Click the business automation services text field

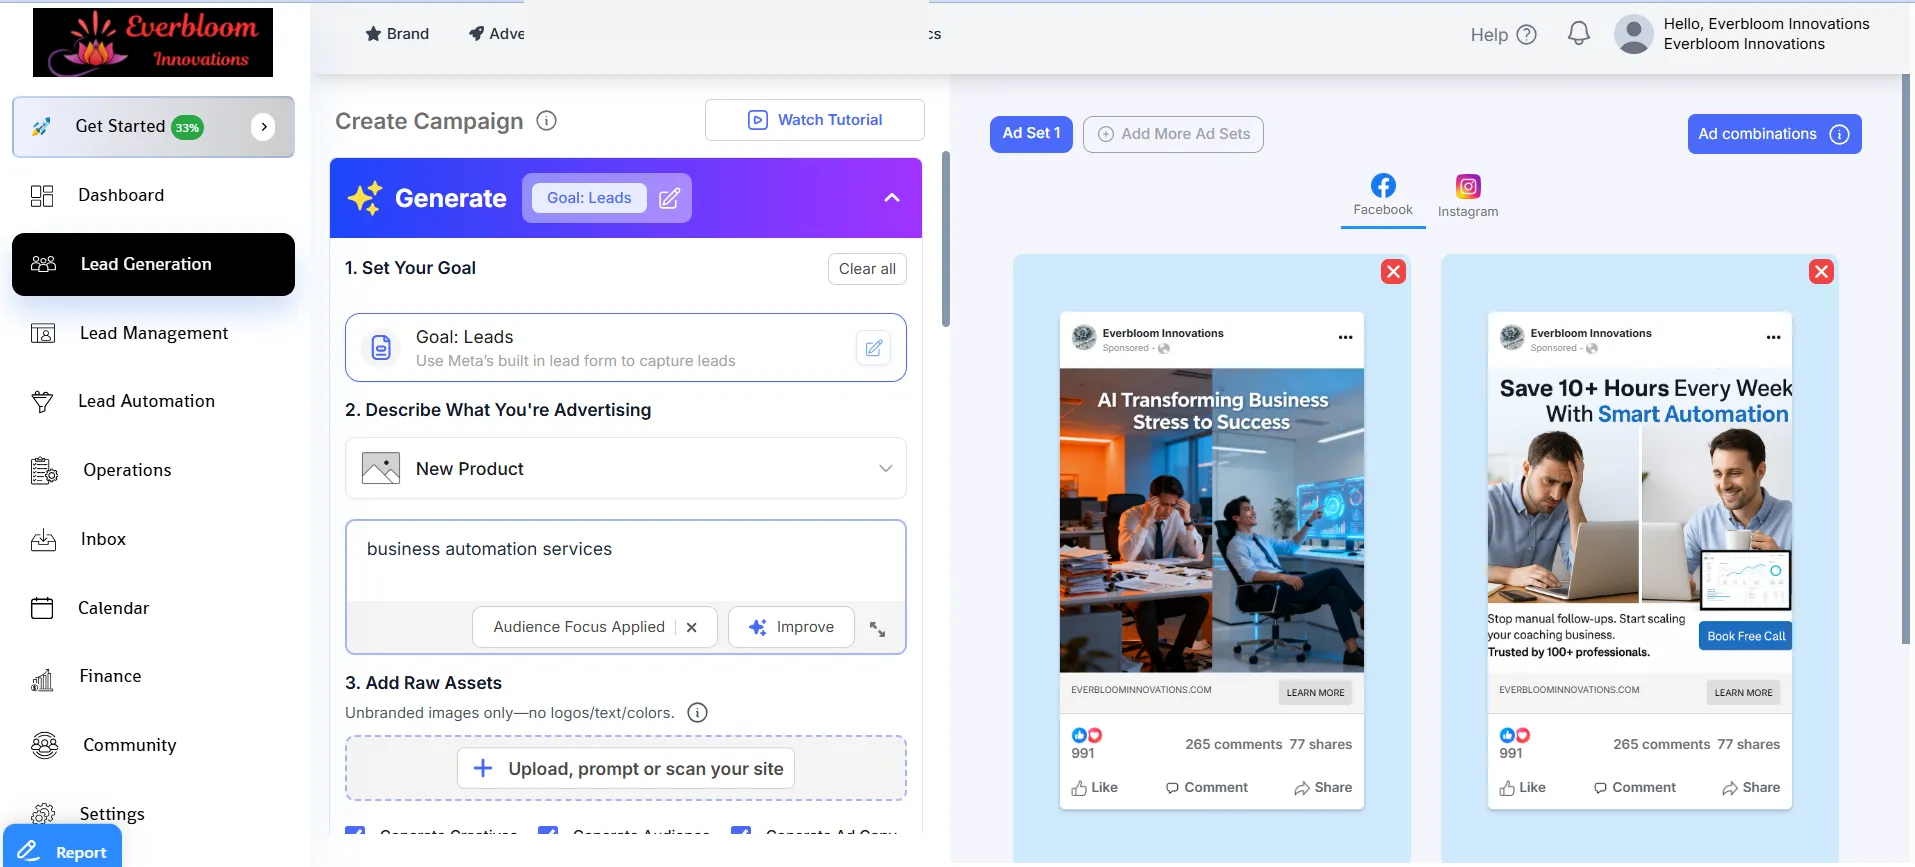click(x=625, y=560)
